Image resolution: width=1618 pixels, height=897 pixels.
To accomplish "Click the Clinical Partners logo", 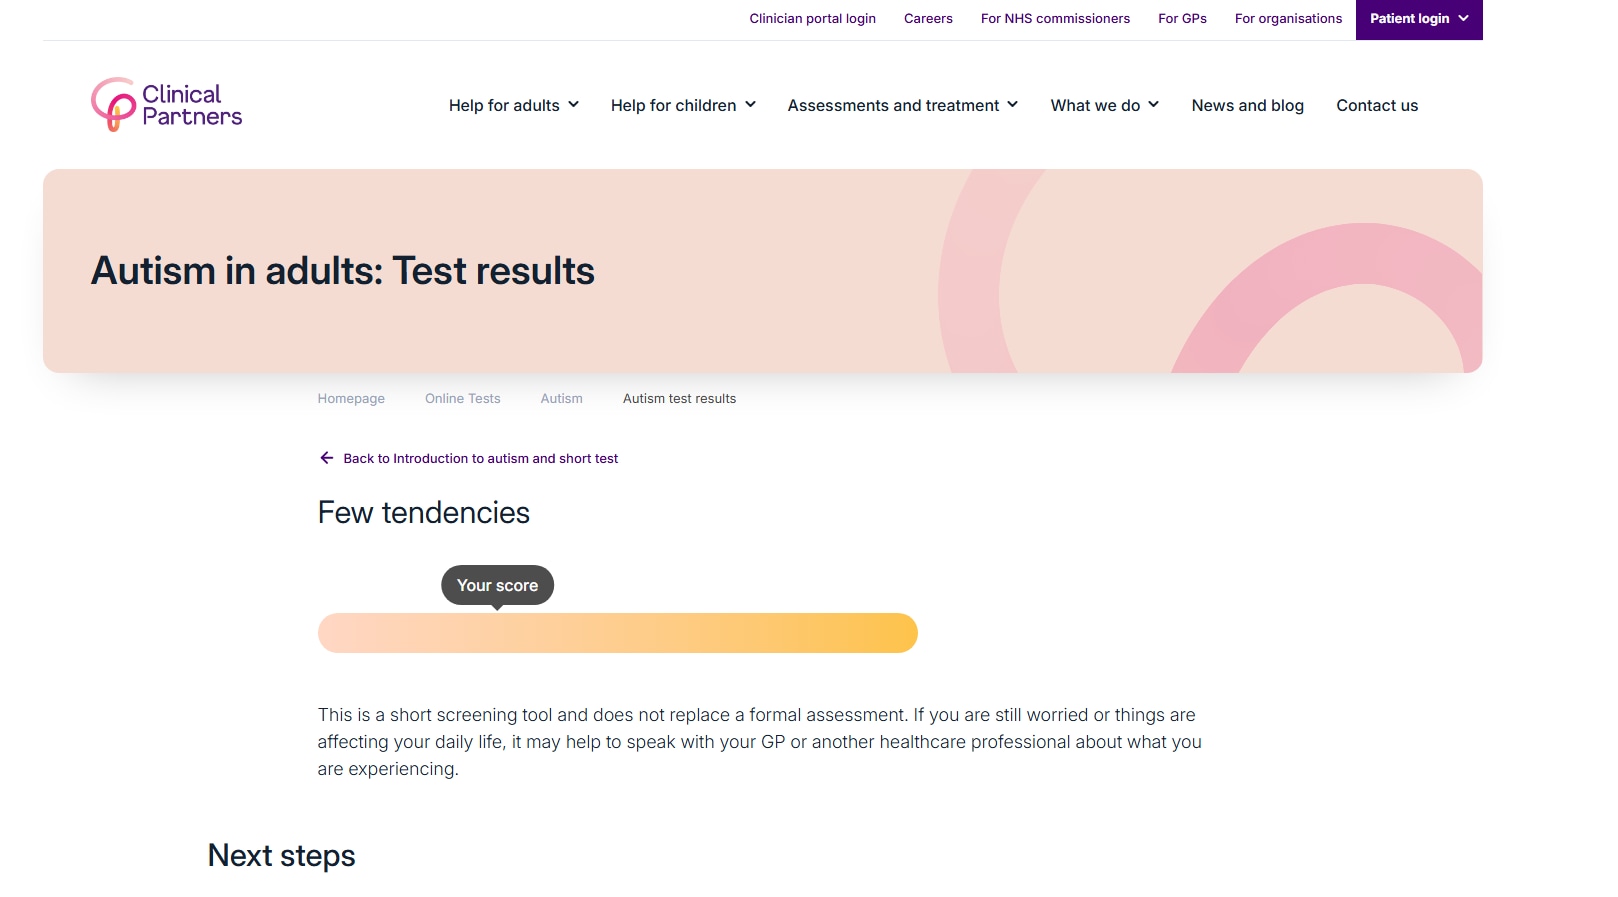I will (167, 105).
